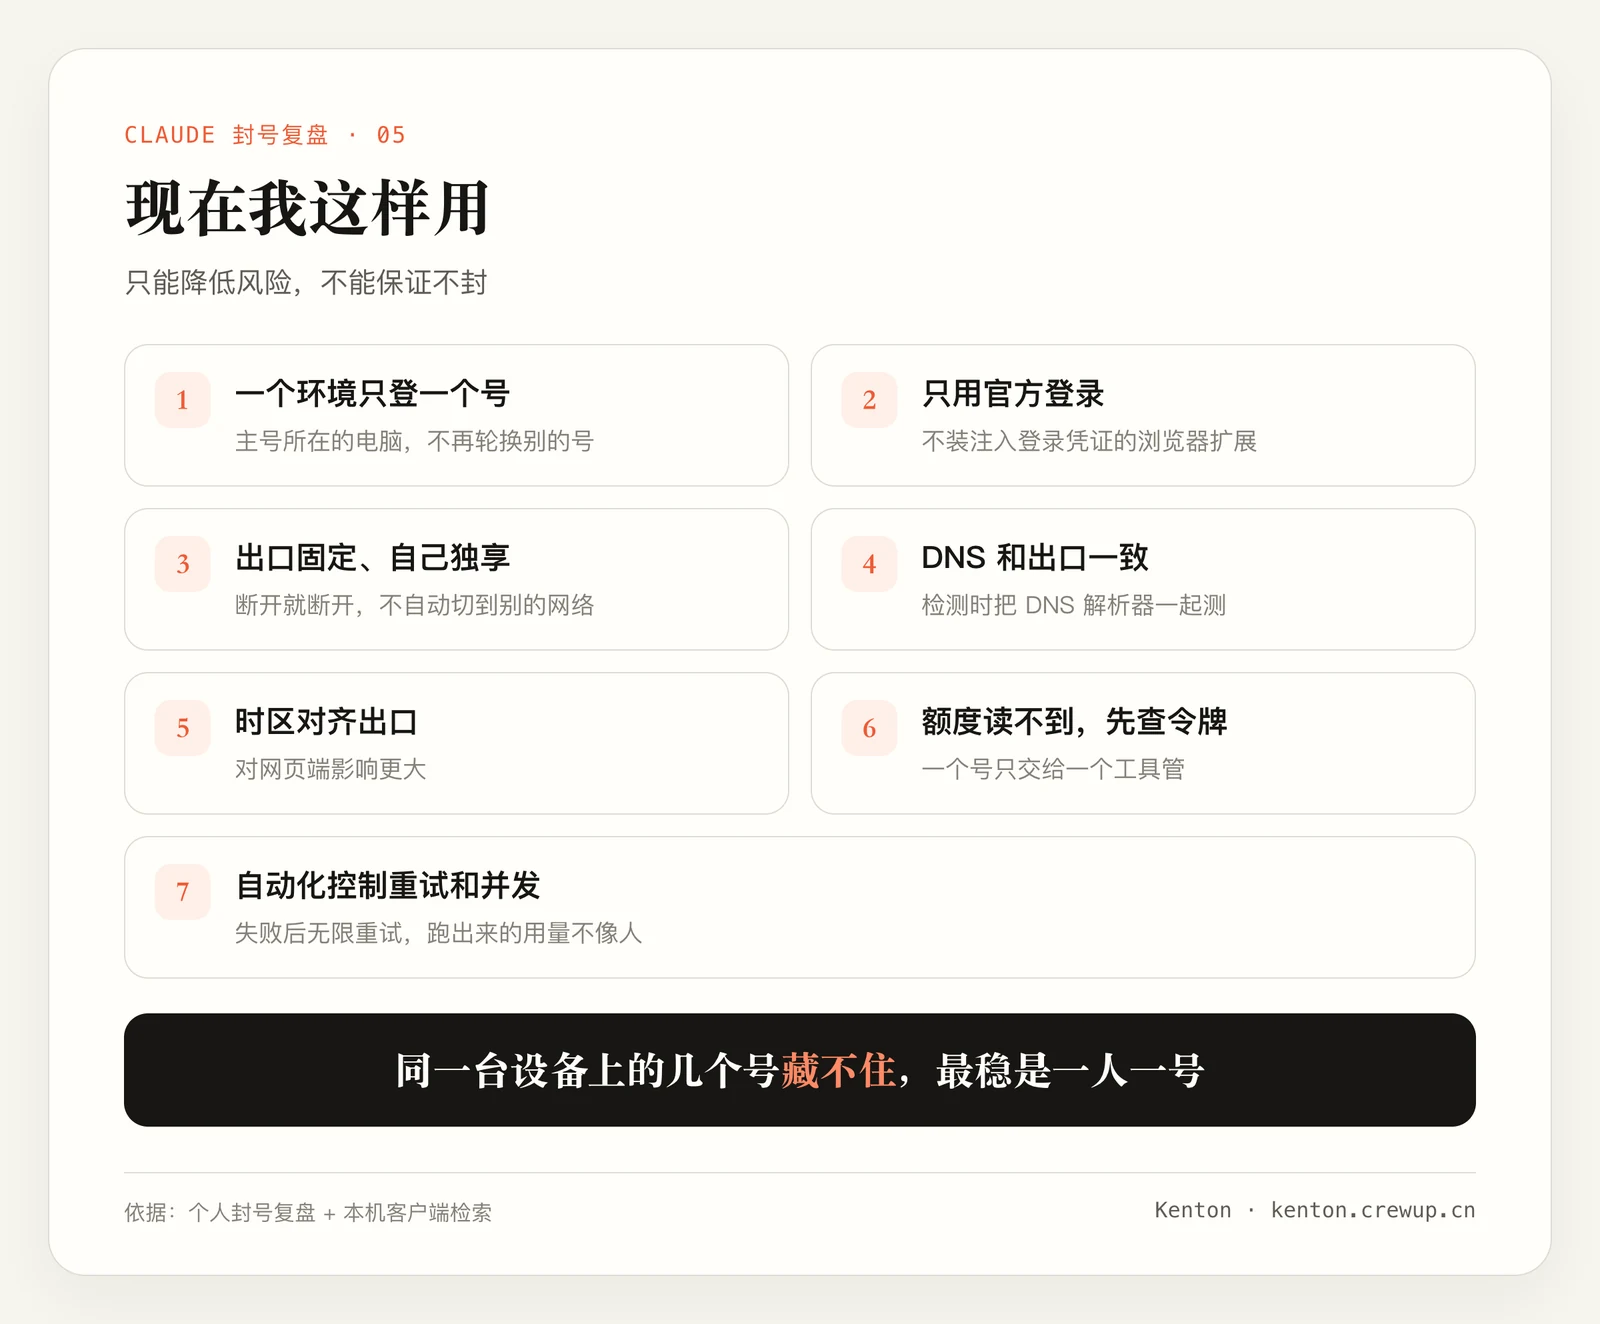Click the text 断开就断开,不自动切到别的网络
1600x1324 pixels.
[x=414, y=605]
